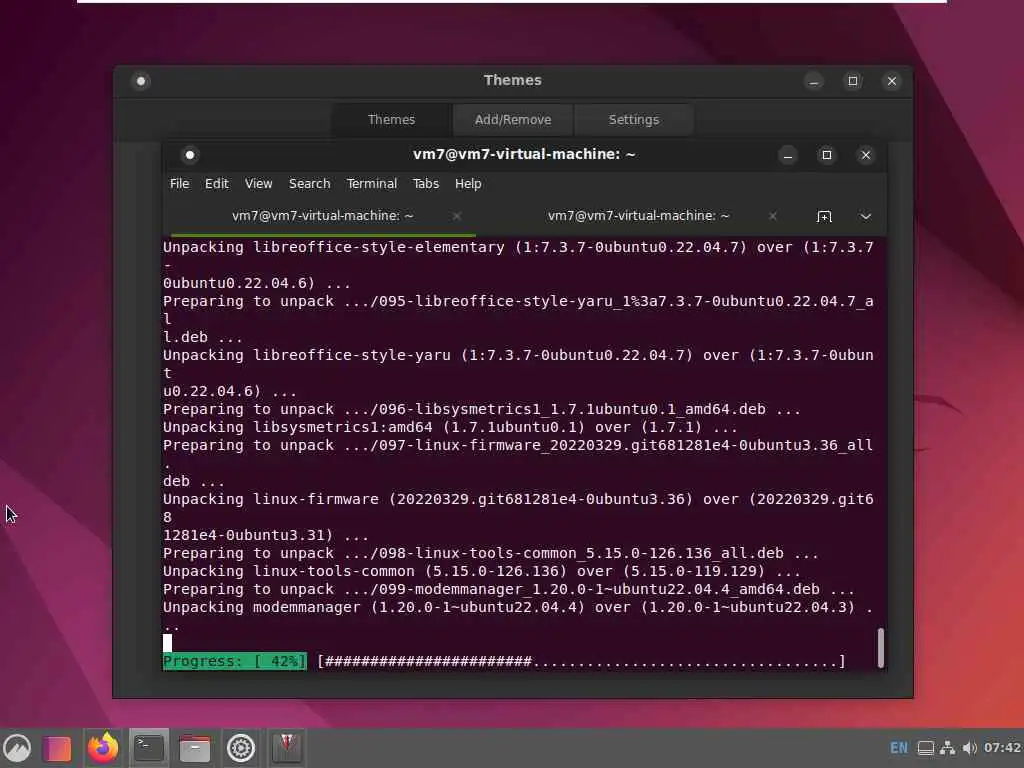Open the terminal View menu
The height and width of the screenshot is (768, 1024).
(x=259, y=184)
